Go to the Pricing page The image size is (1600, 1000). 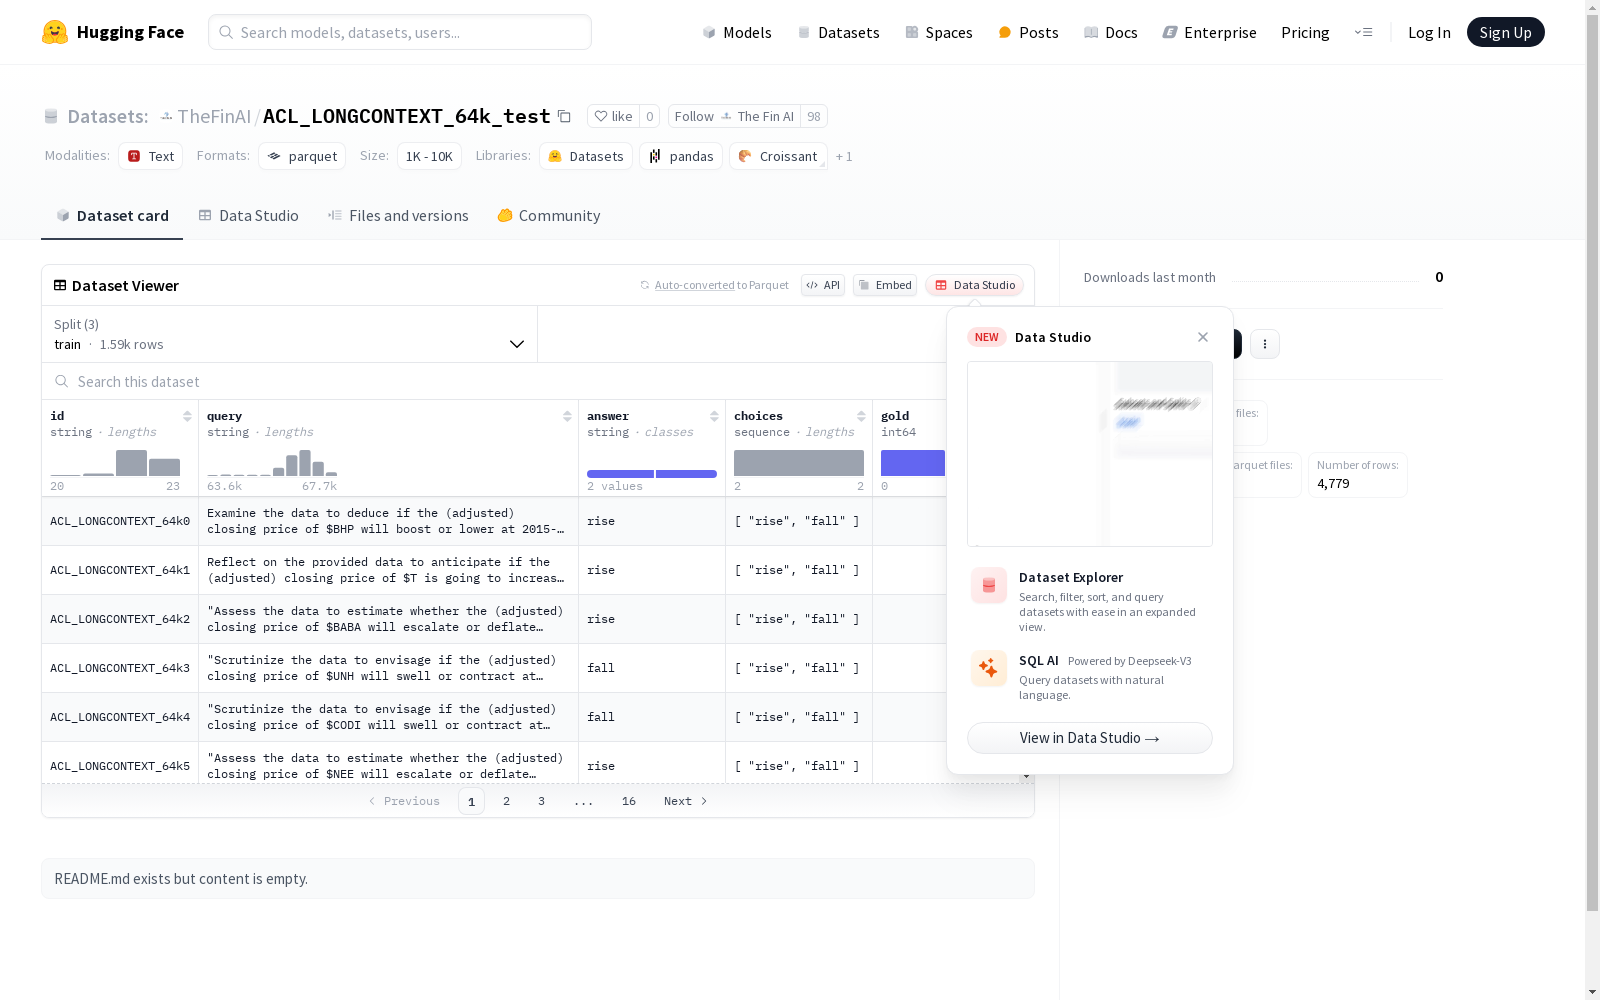click(1305, 32)
